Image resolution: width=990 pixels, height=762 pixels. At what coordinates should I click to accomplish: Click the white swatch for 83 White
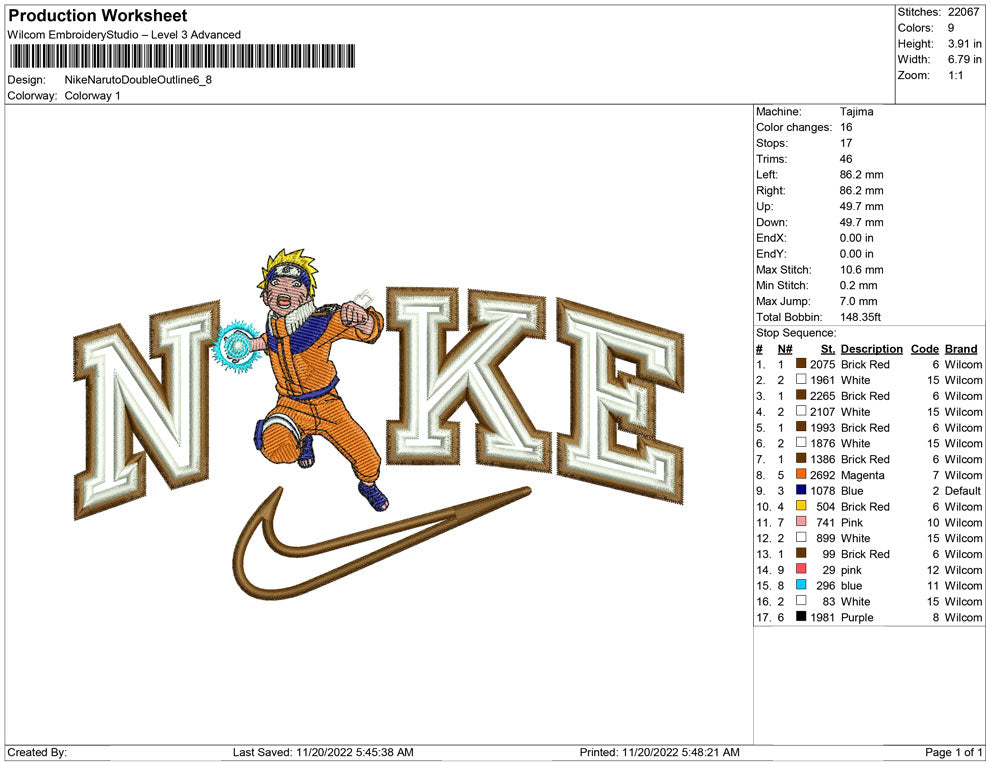[x=801, y=600]
